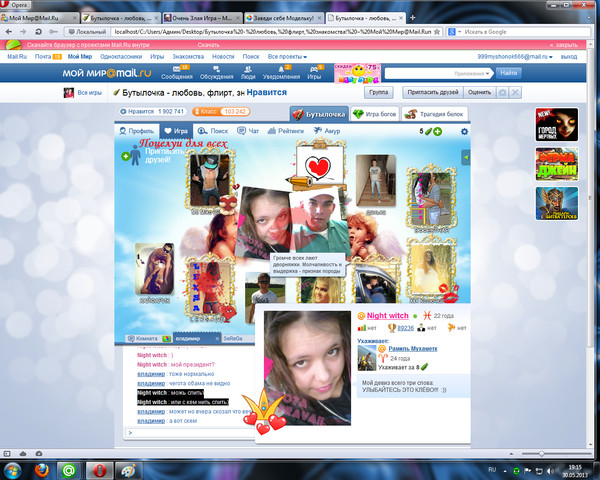Open Уведомления notifications bell

(x=281, y=72)
